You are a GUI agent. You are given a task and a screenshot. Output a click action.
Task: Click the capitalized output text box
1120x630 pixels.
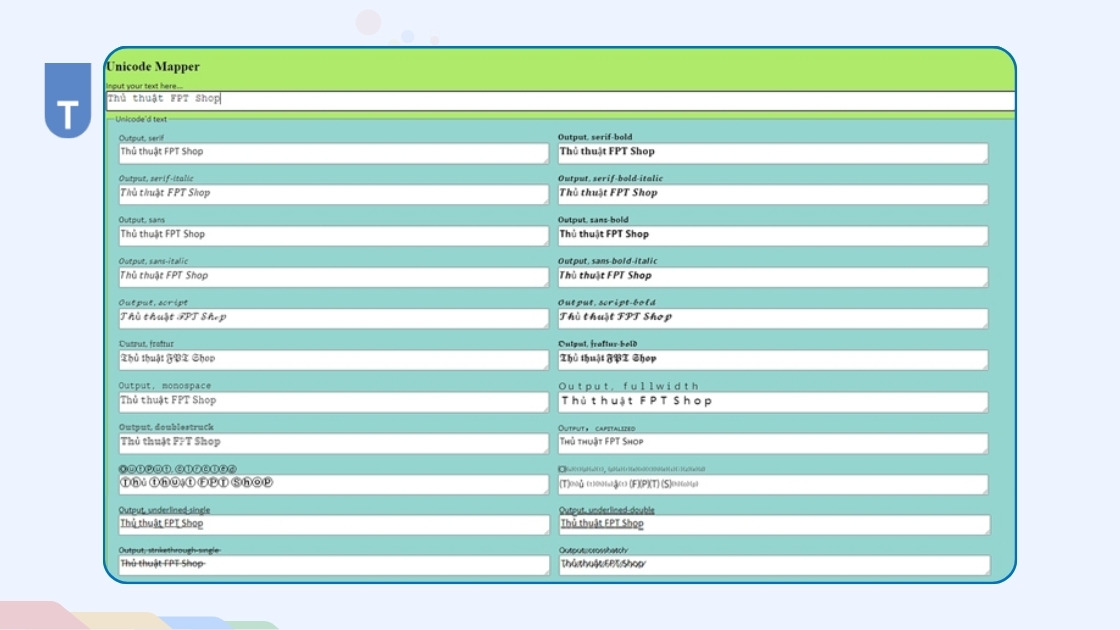click(772, 442)
